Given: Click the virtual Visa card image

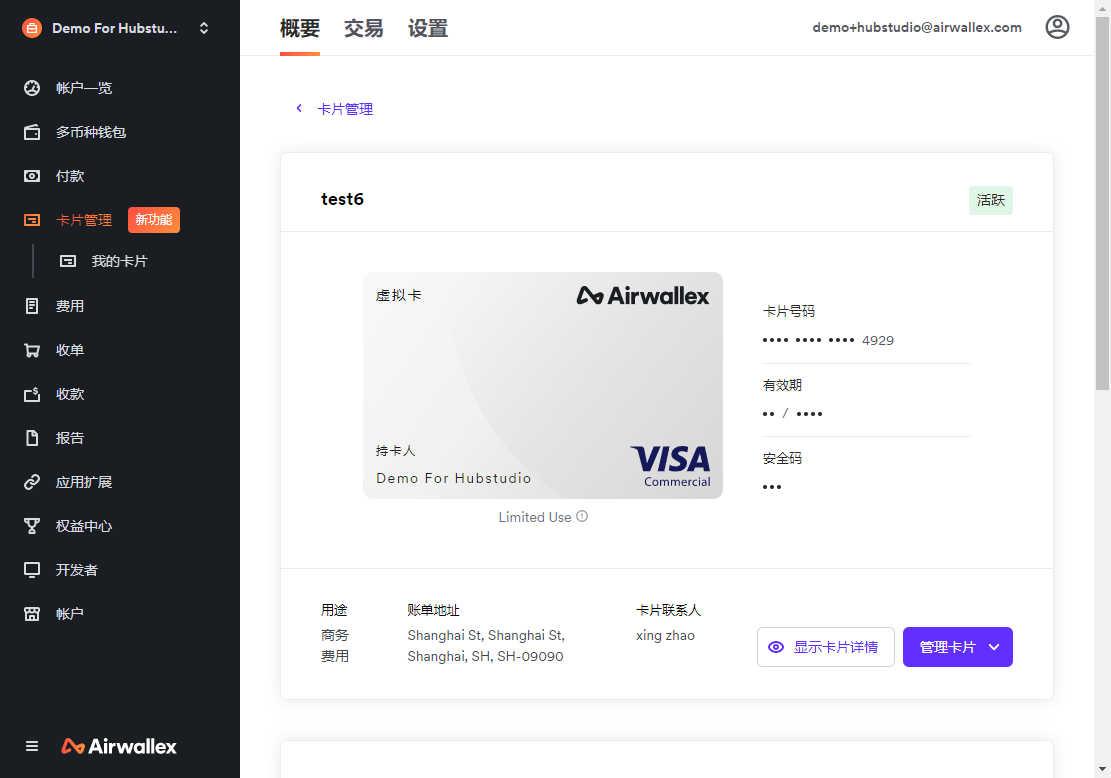Looking at the screenshot, I should click(x=543, y=385).
